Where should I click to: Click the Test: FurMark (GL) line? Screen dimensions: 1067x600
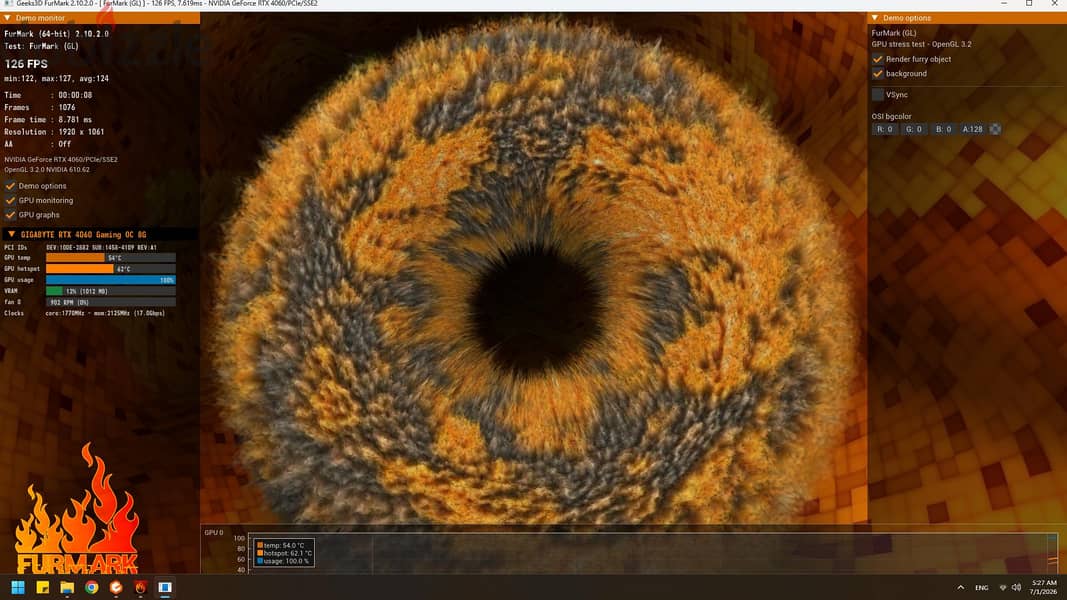point(42,46)
